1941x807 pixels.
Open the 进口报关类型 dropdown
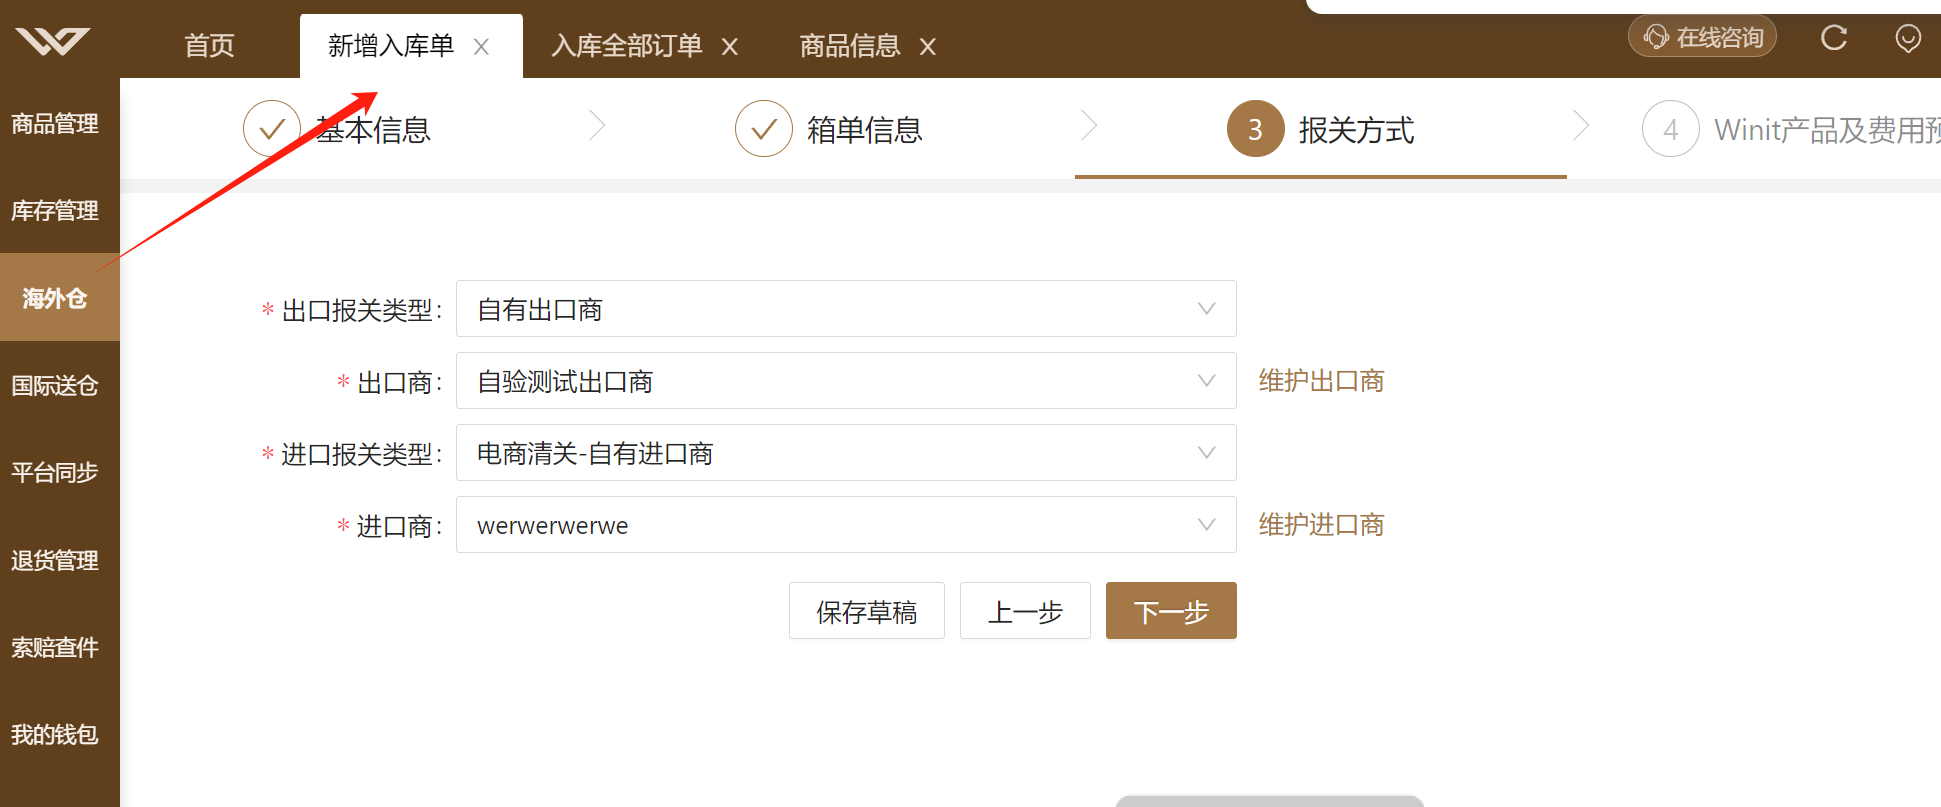click(x=846, y=453)
